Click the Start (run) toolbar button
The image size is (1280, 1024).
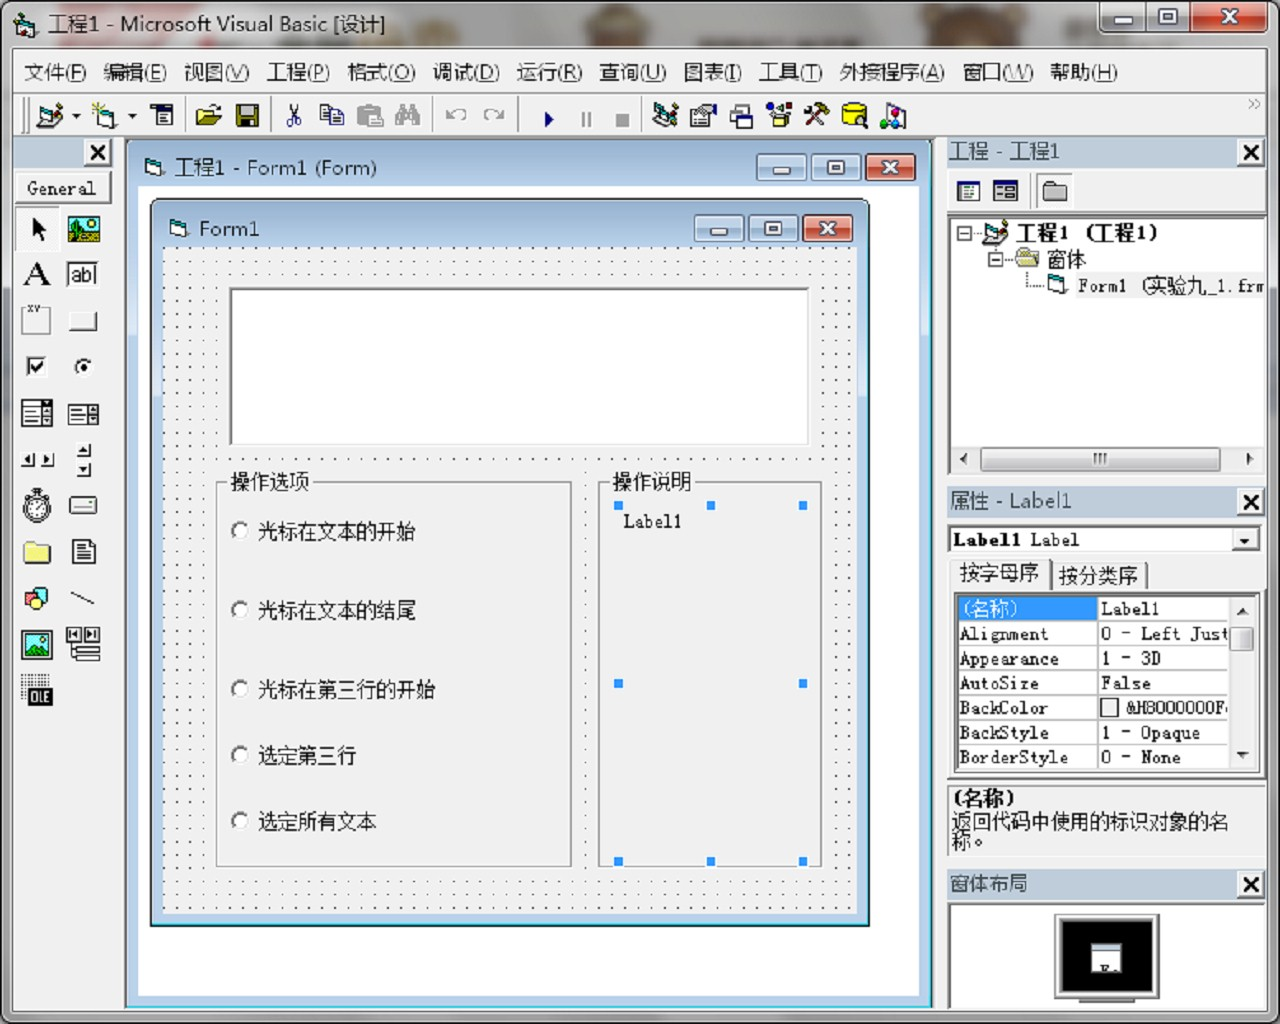(548, 118)
